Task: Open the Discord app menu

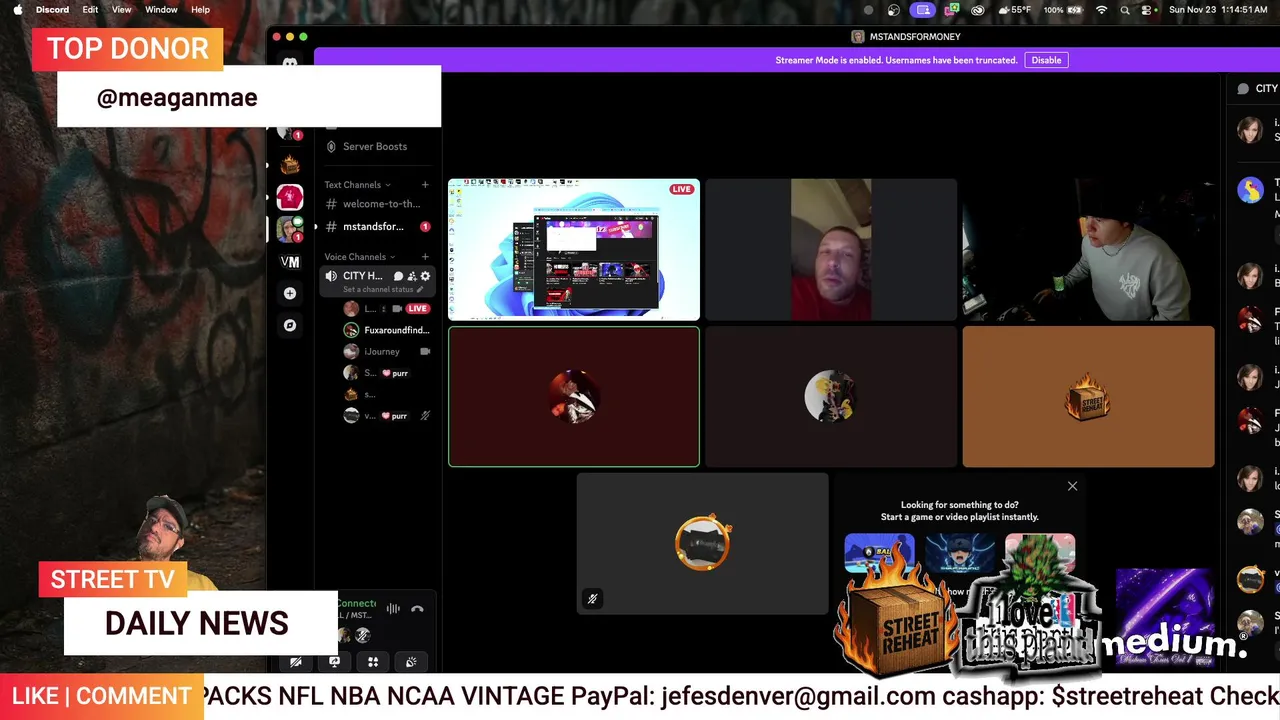Action: tap(52, 10)
